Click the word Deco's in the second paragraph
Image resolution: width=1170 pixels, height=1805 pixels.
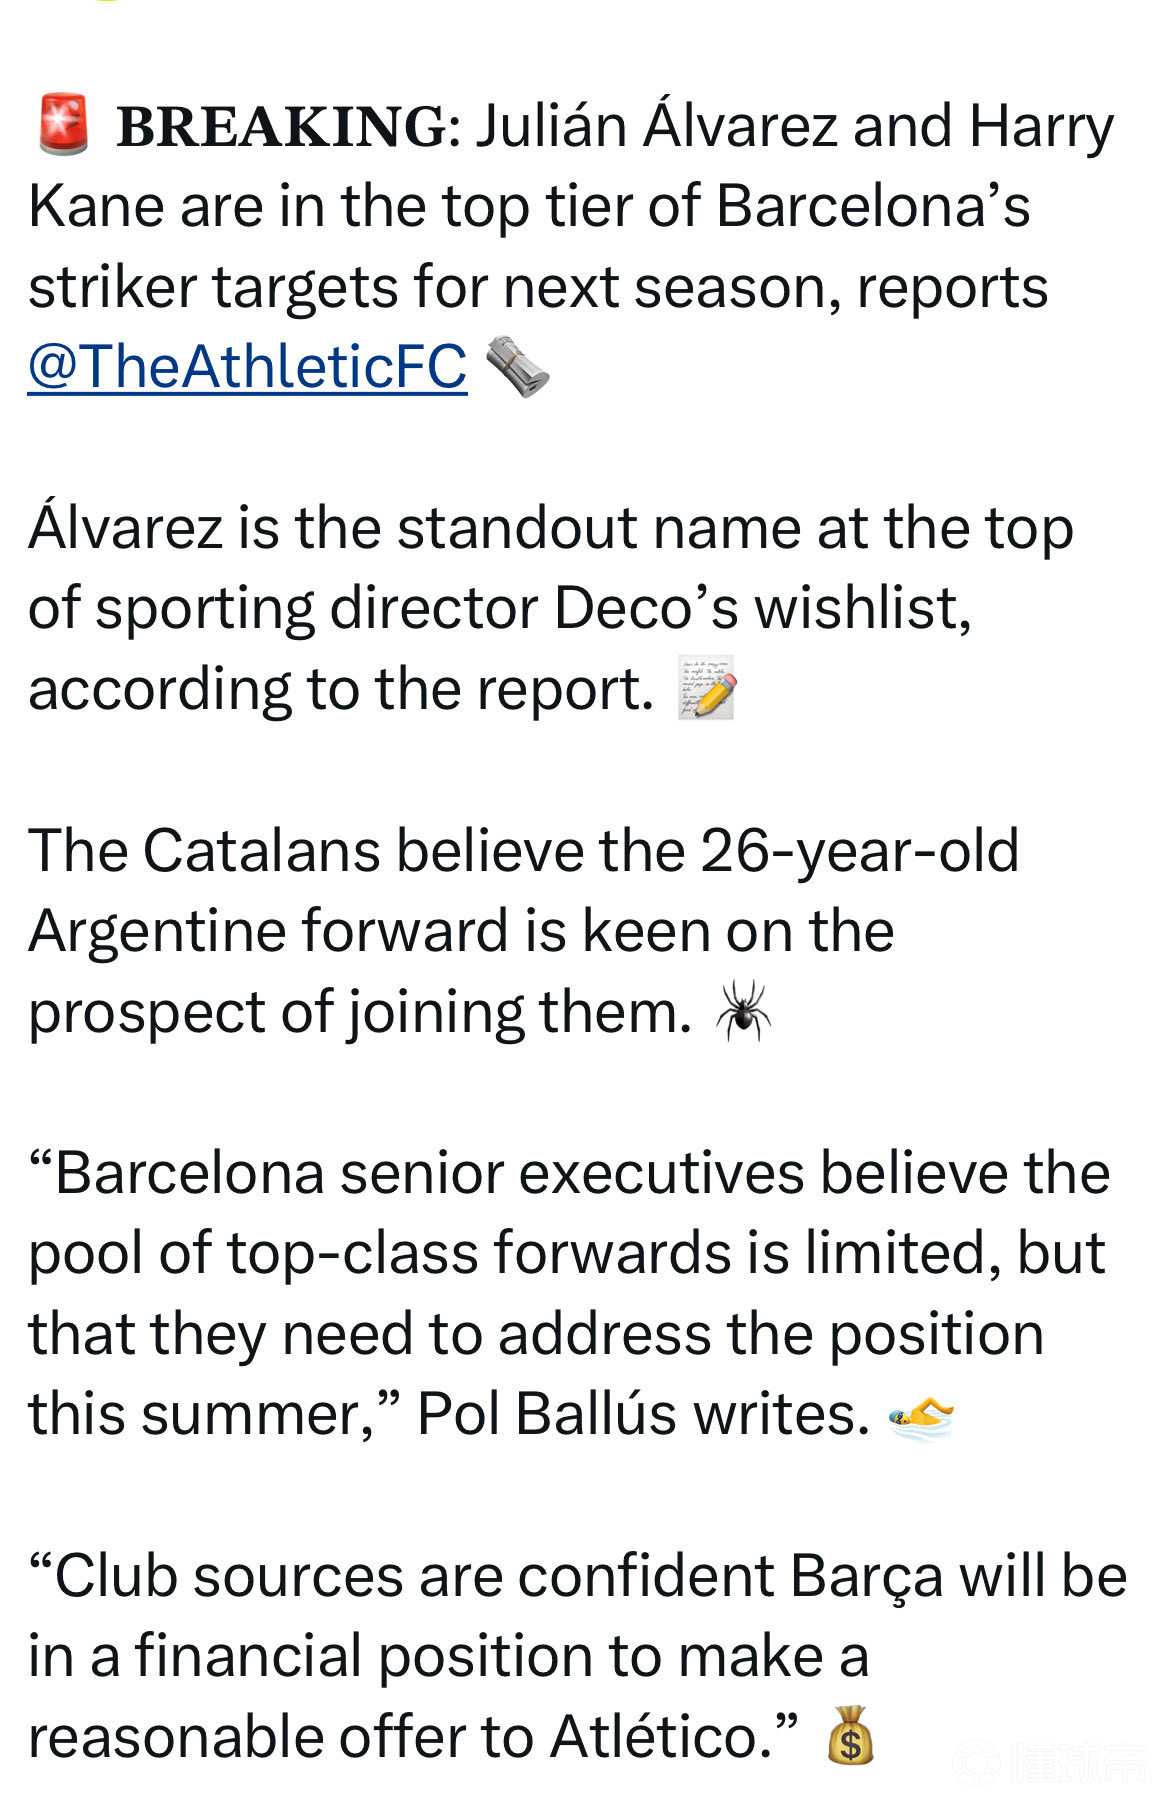646,608
